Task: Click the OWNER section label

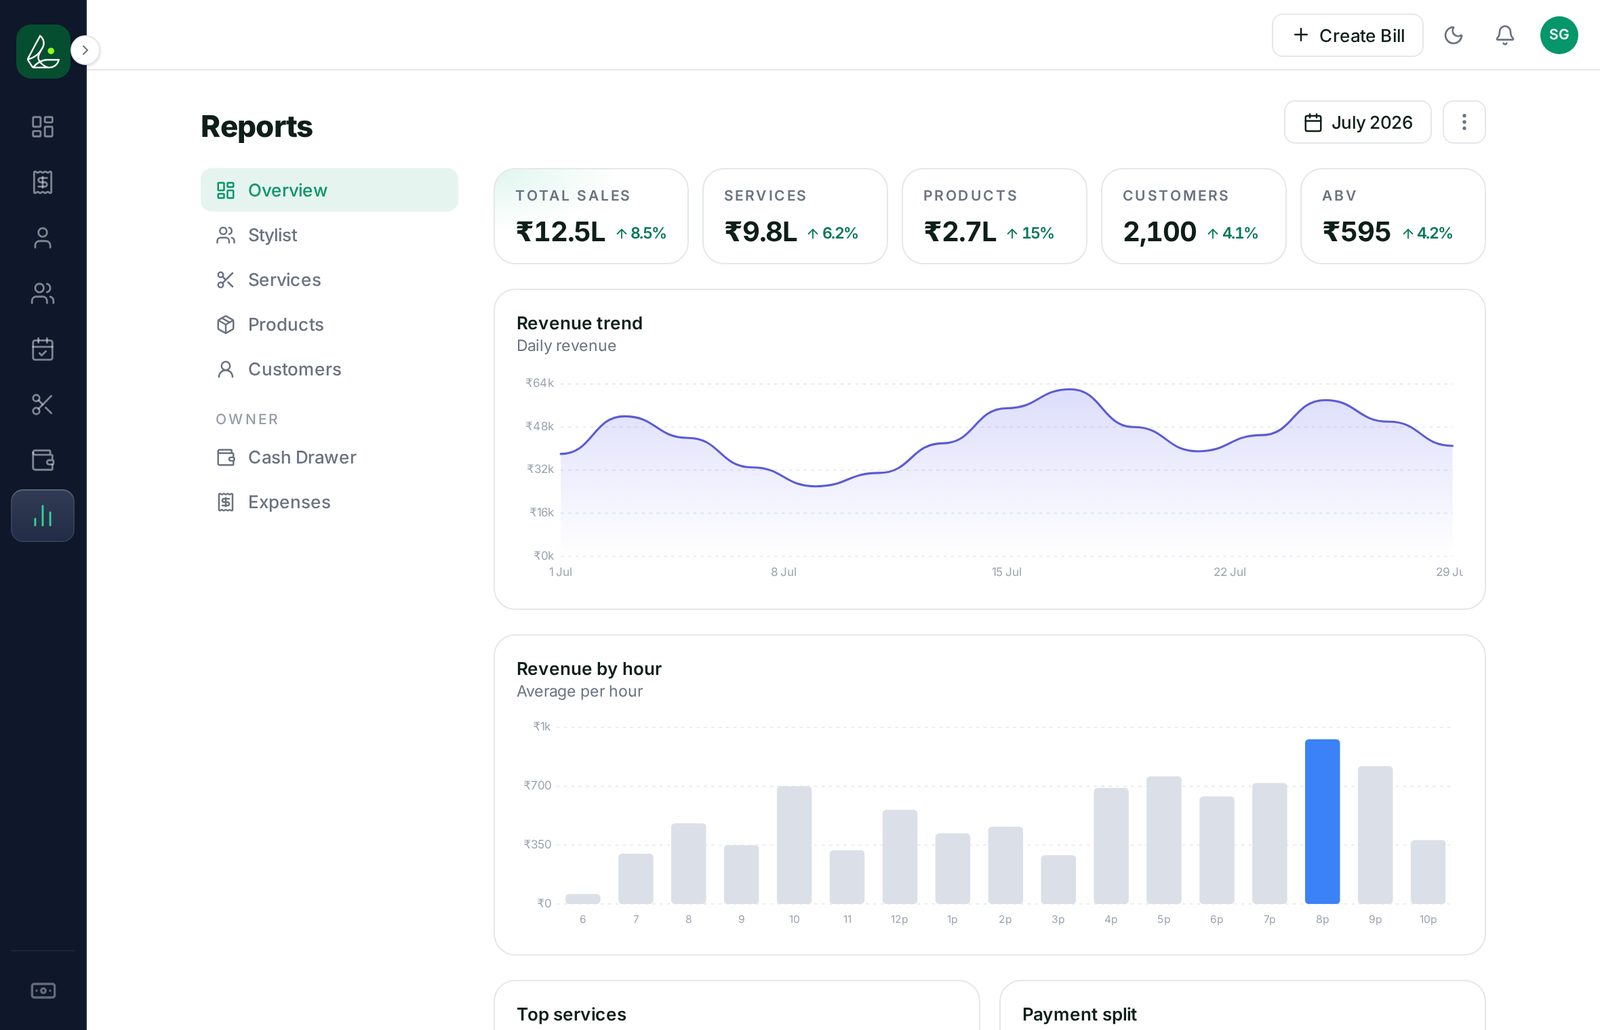Action: (x=247, y=419)
